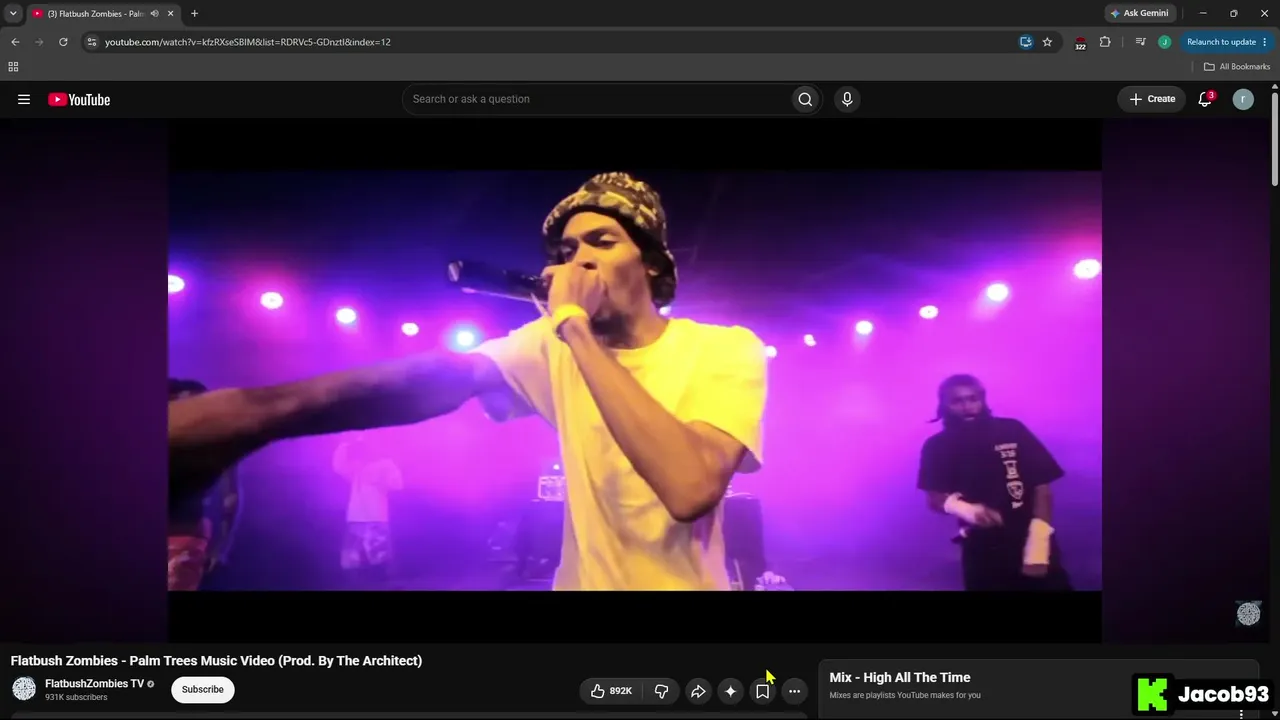Share the video using the arrow icon
Screen dimensions: 1280x720
[x=698, y=691]
